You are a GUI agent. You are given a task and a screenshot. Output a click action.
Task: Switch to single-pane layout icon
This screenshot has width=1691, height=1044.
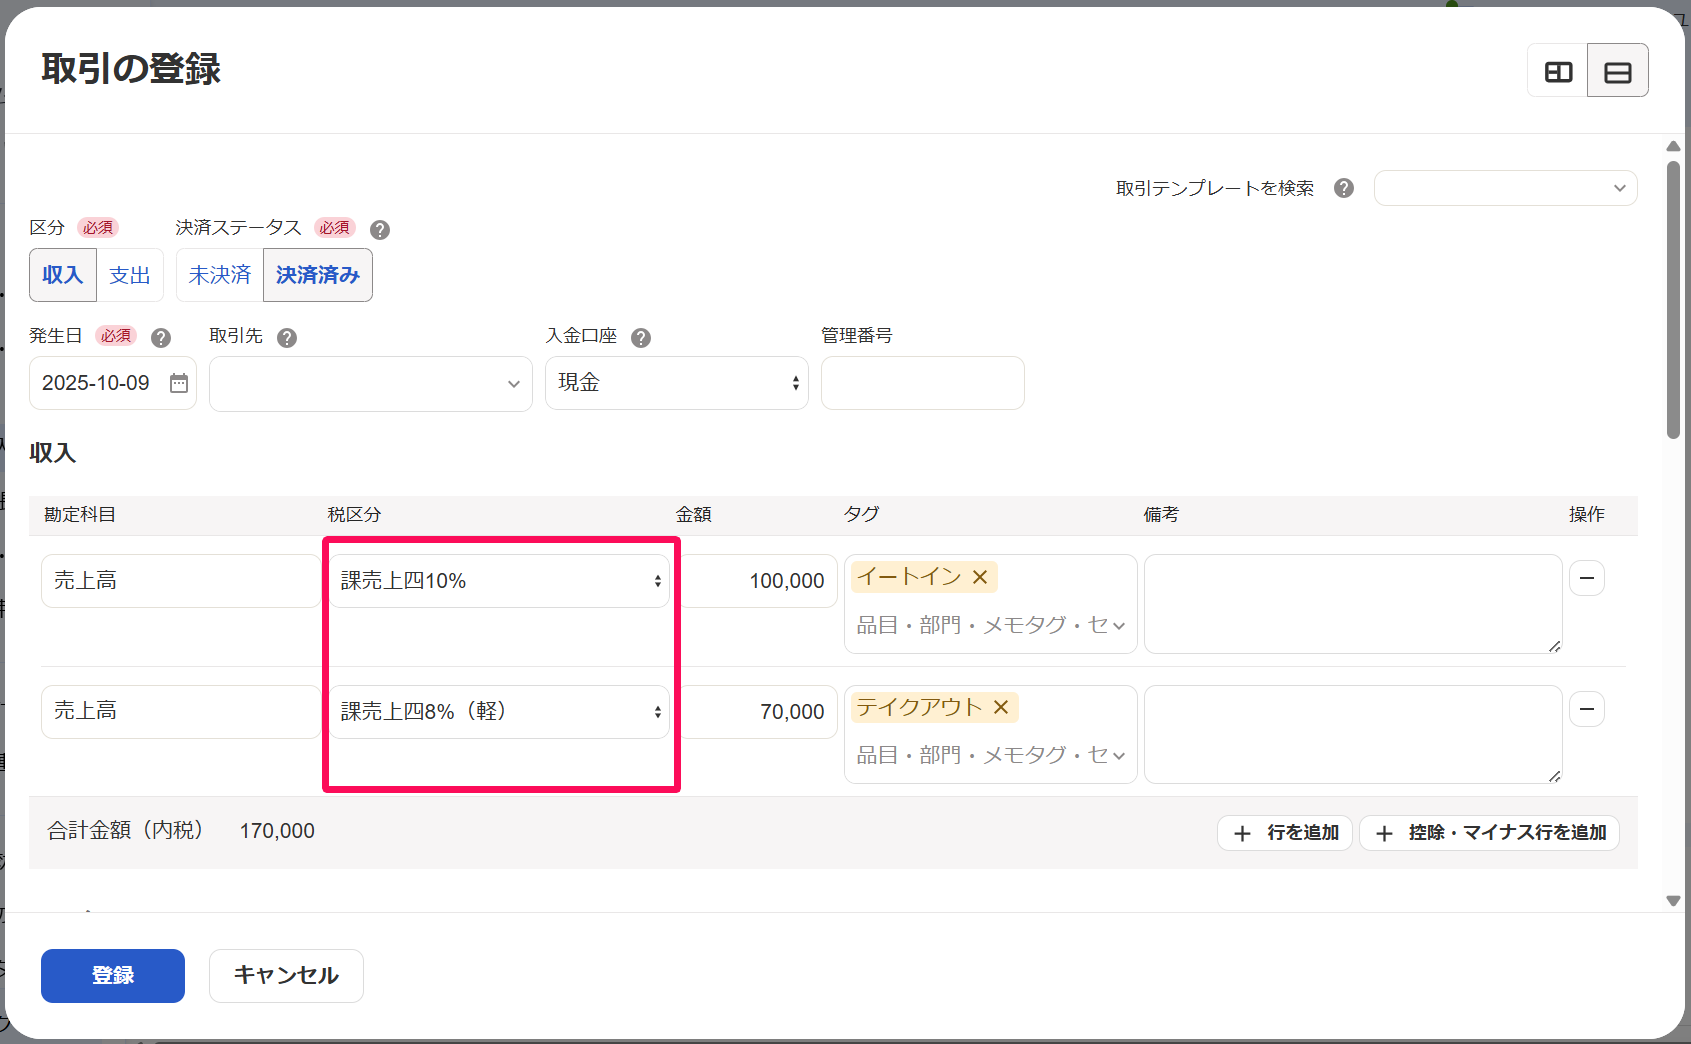1617,71
